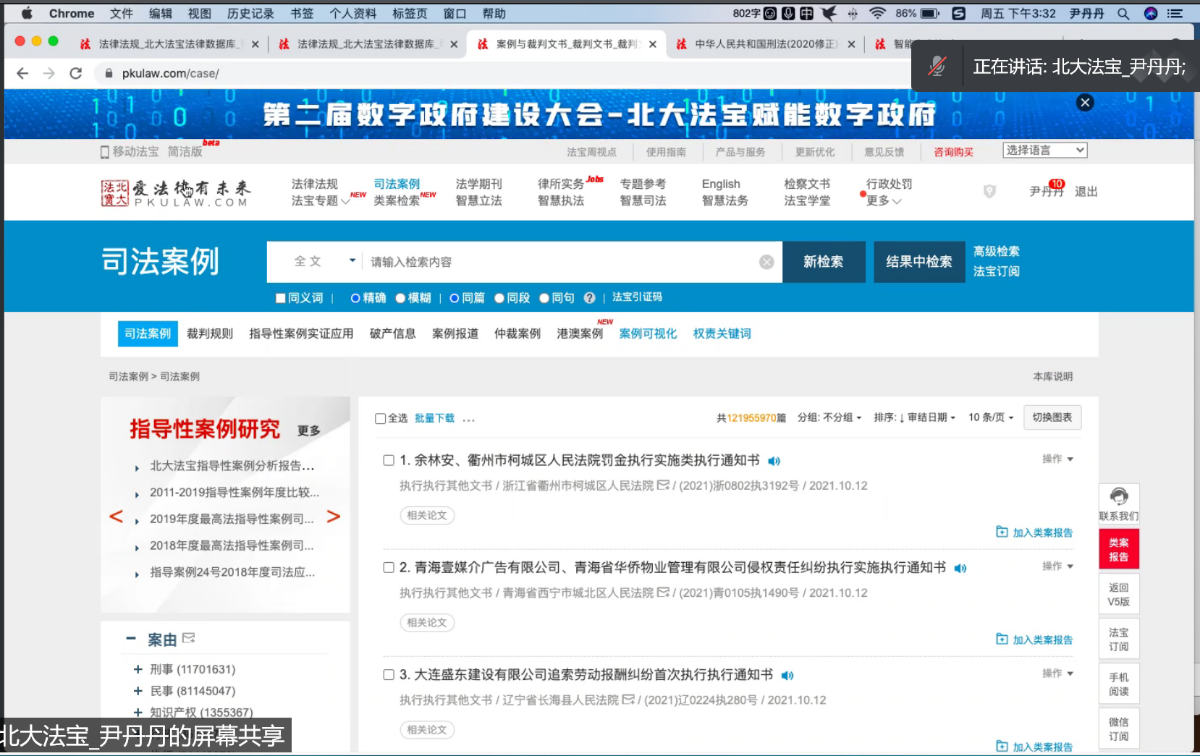The height and width of the screenshot is (756, 1200).
Task: Switch to the 裁判规则 tab
Action: 209,334
